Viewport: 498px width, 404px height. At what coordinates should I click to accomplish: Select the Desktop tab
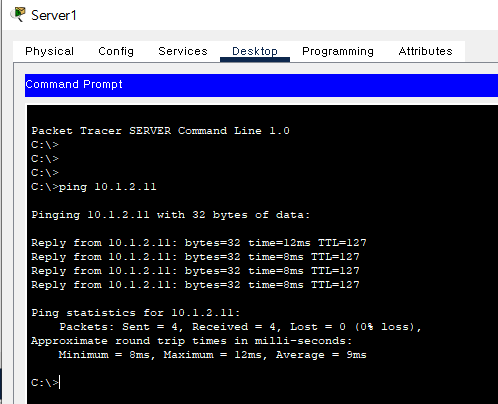tap(255, 51)
